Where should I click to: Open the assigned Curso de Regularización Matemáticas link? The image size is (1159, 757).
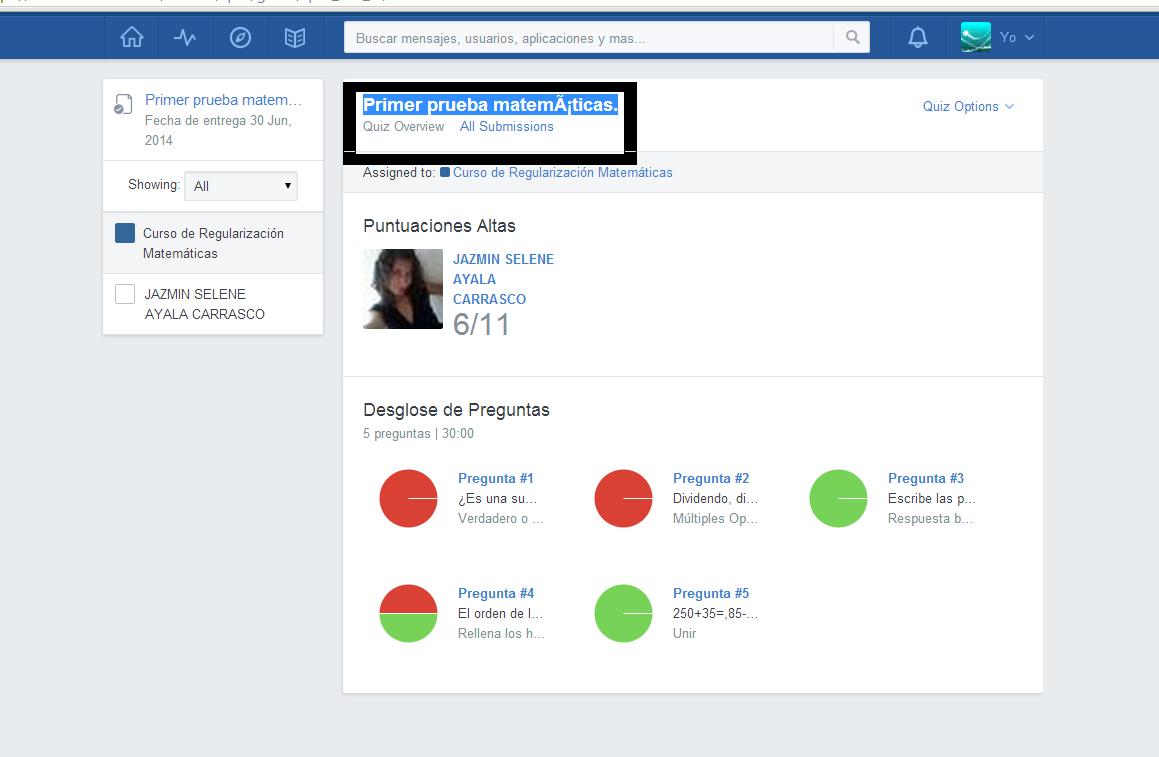click(562, 173)
